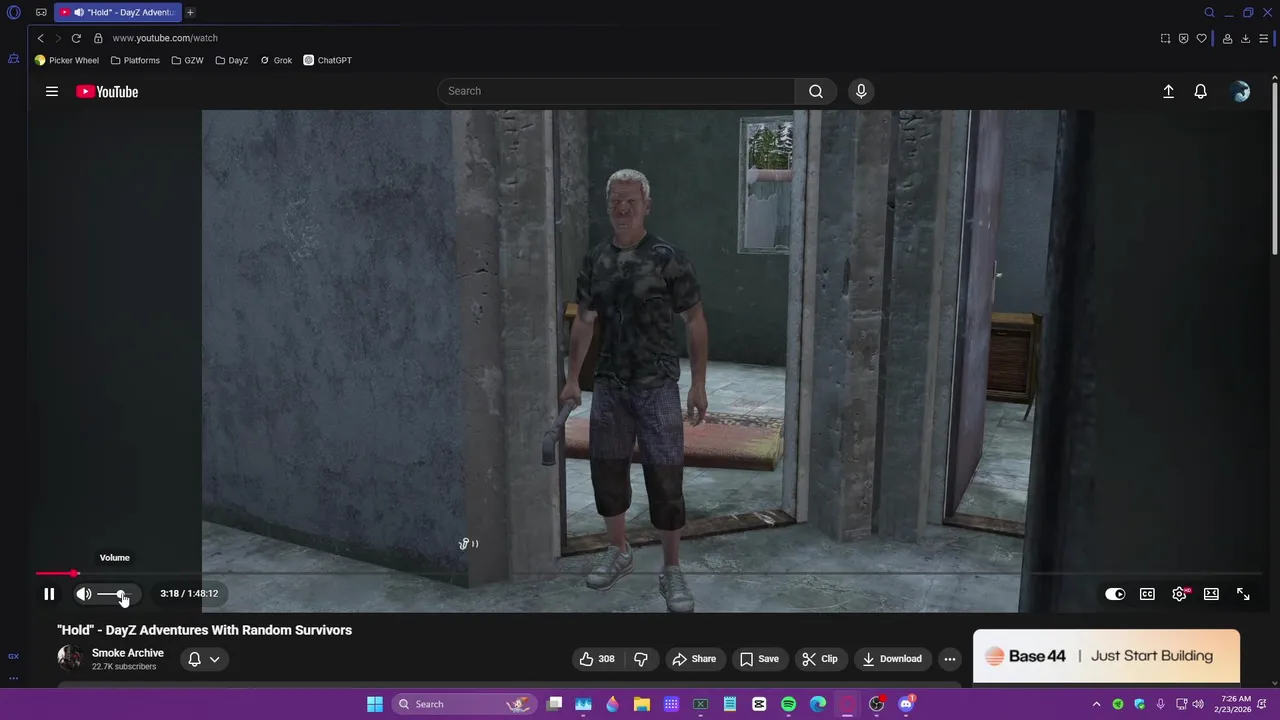Start voice search with the microphone

[861, 91]
